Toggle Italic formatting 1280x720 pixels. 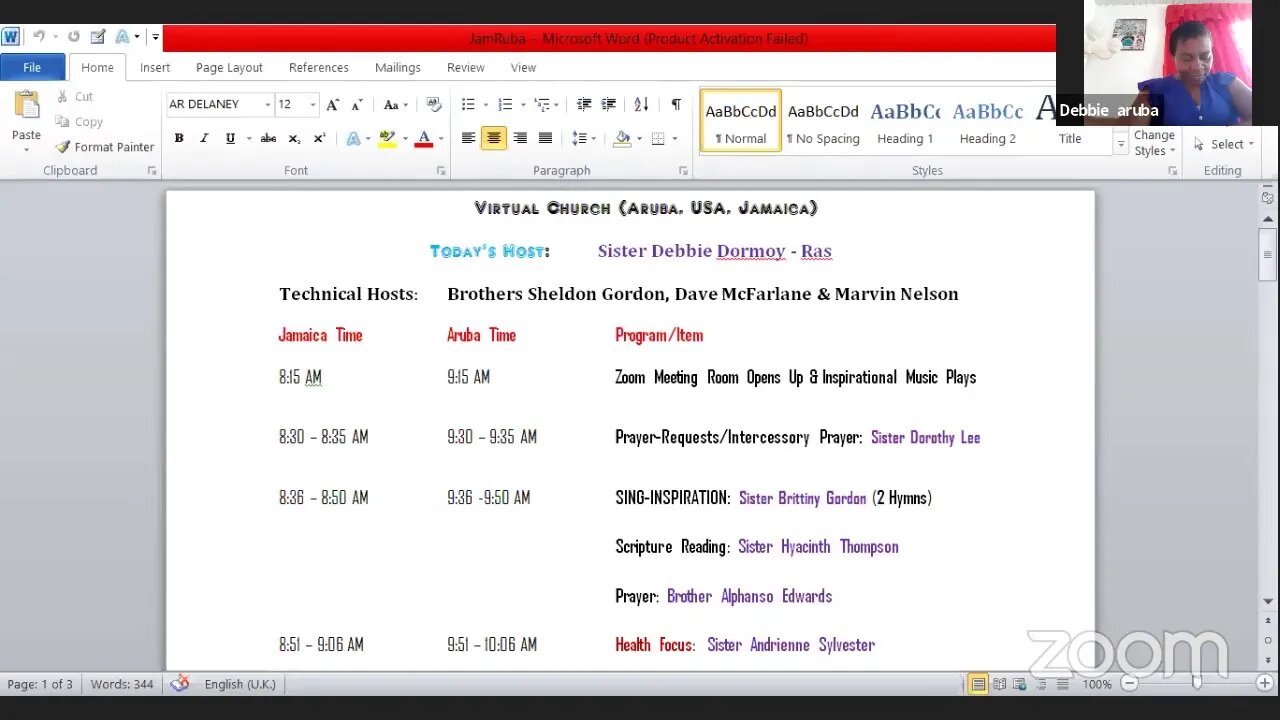click(x=204, y=138)
